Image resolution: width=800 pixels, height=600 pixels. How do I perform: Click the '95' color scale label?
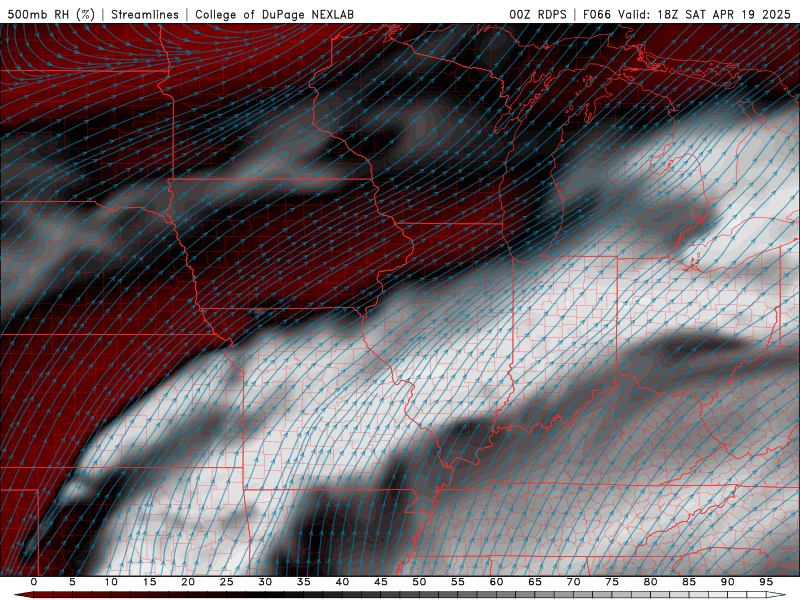pyautogui.click(x=766, y=582)
